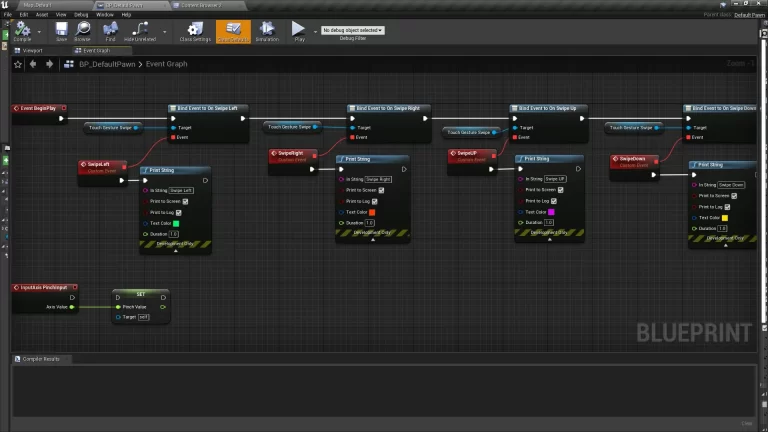Viewport: 768px width, 432px height.
Task: Click the Find toolbar icon
Action: coord(110,31)
